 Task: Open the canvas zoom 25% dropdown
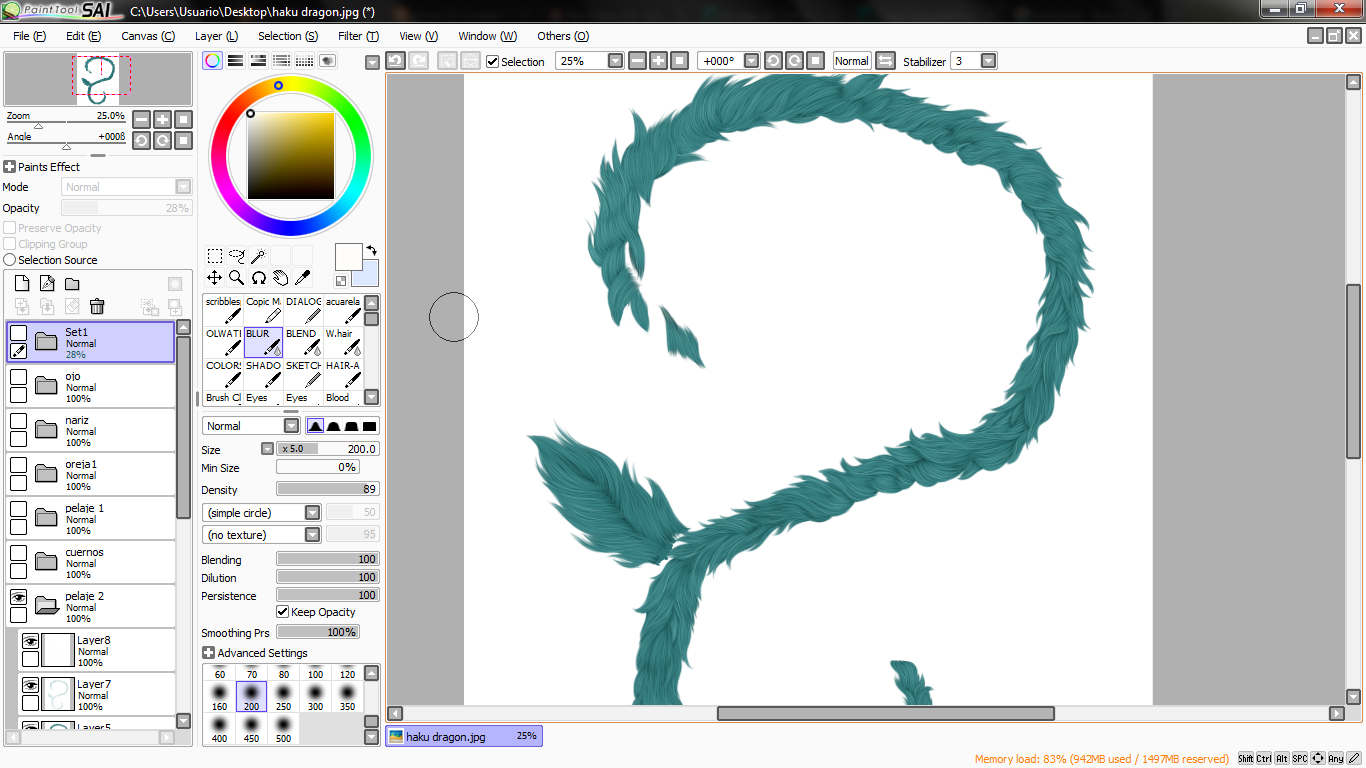coord(615,61)
